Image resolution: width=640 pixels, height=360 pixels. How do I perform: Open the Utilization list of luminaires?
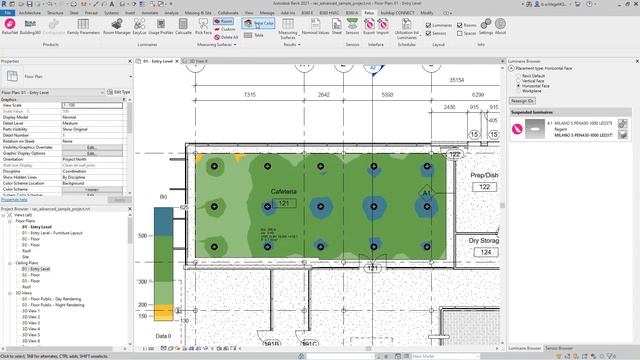click(407, 28)
